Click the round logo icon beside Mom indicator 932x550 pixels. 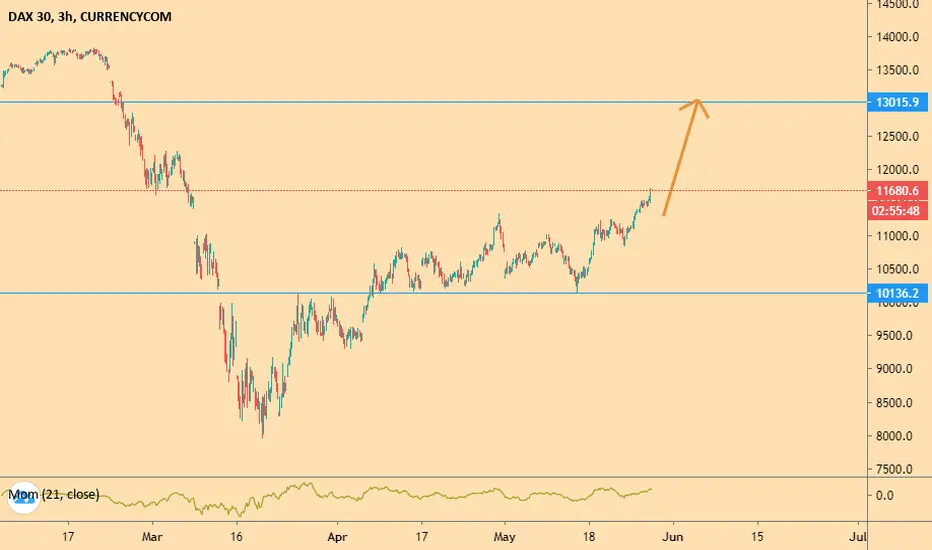pos(23,498)
